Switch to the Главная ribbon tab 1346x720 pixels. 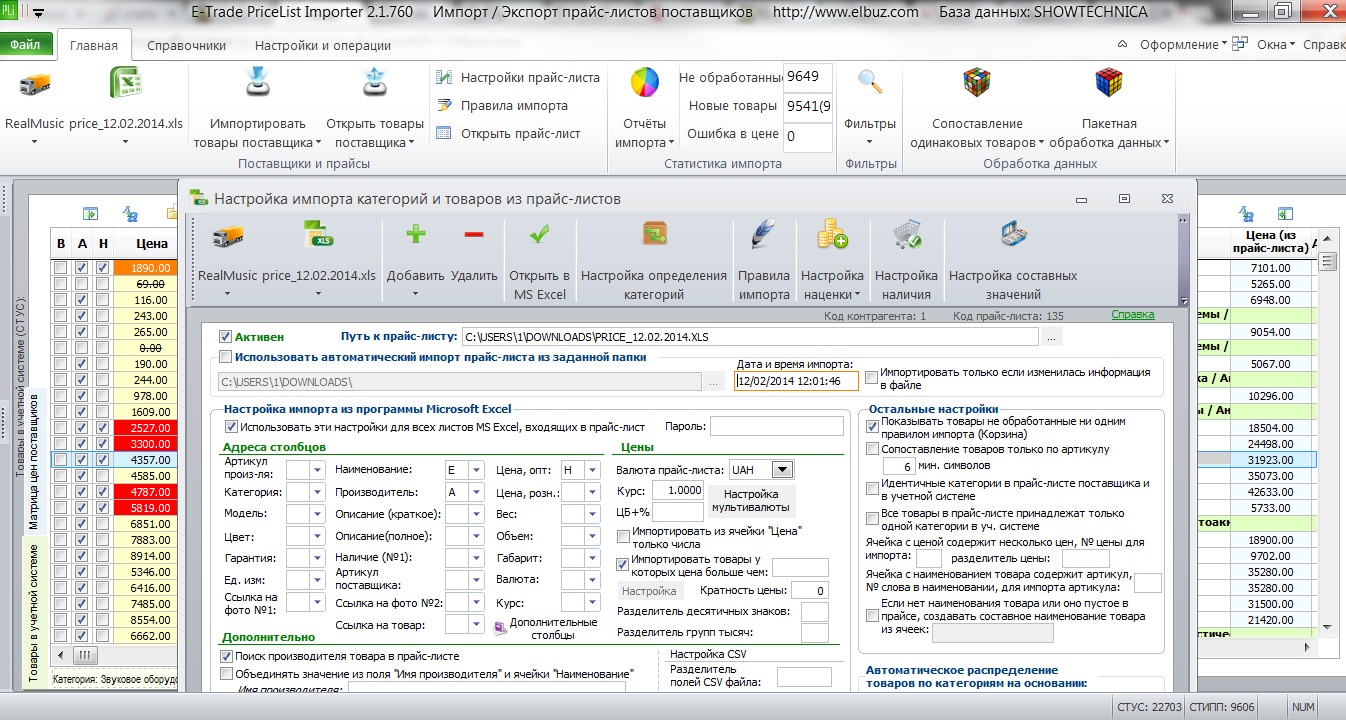[x=94, y=45]
